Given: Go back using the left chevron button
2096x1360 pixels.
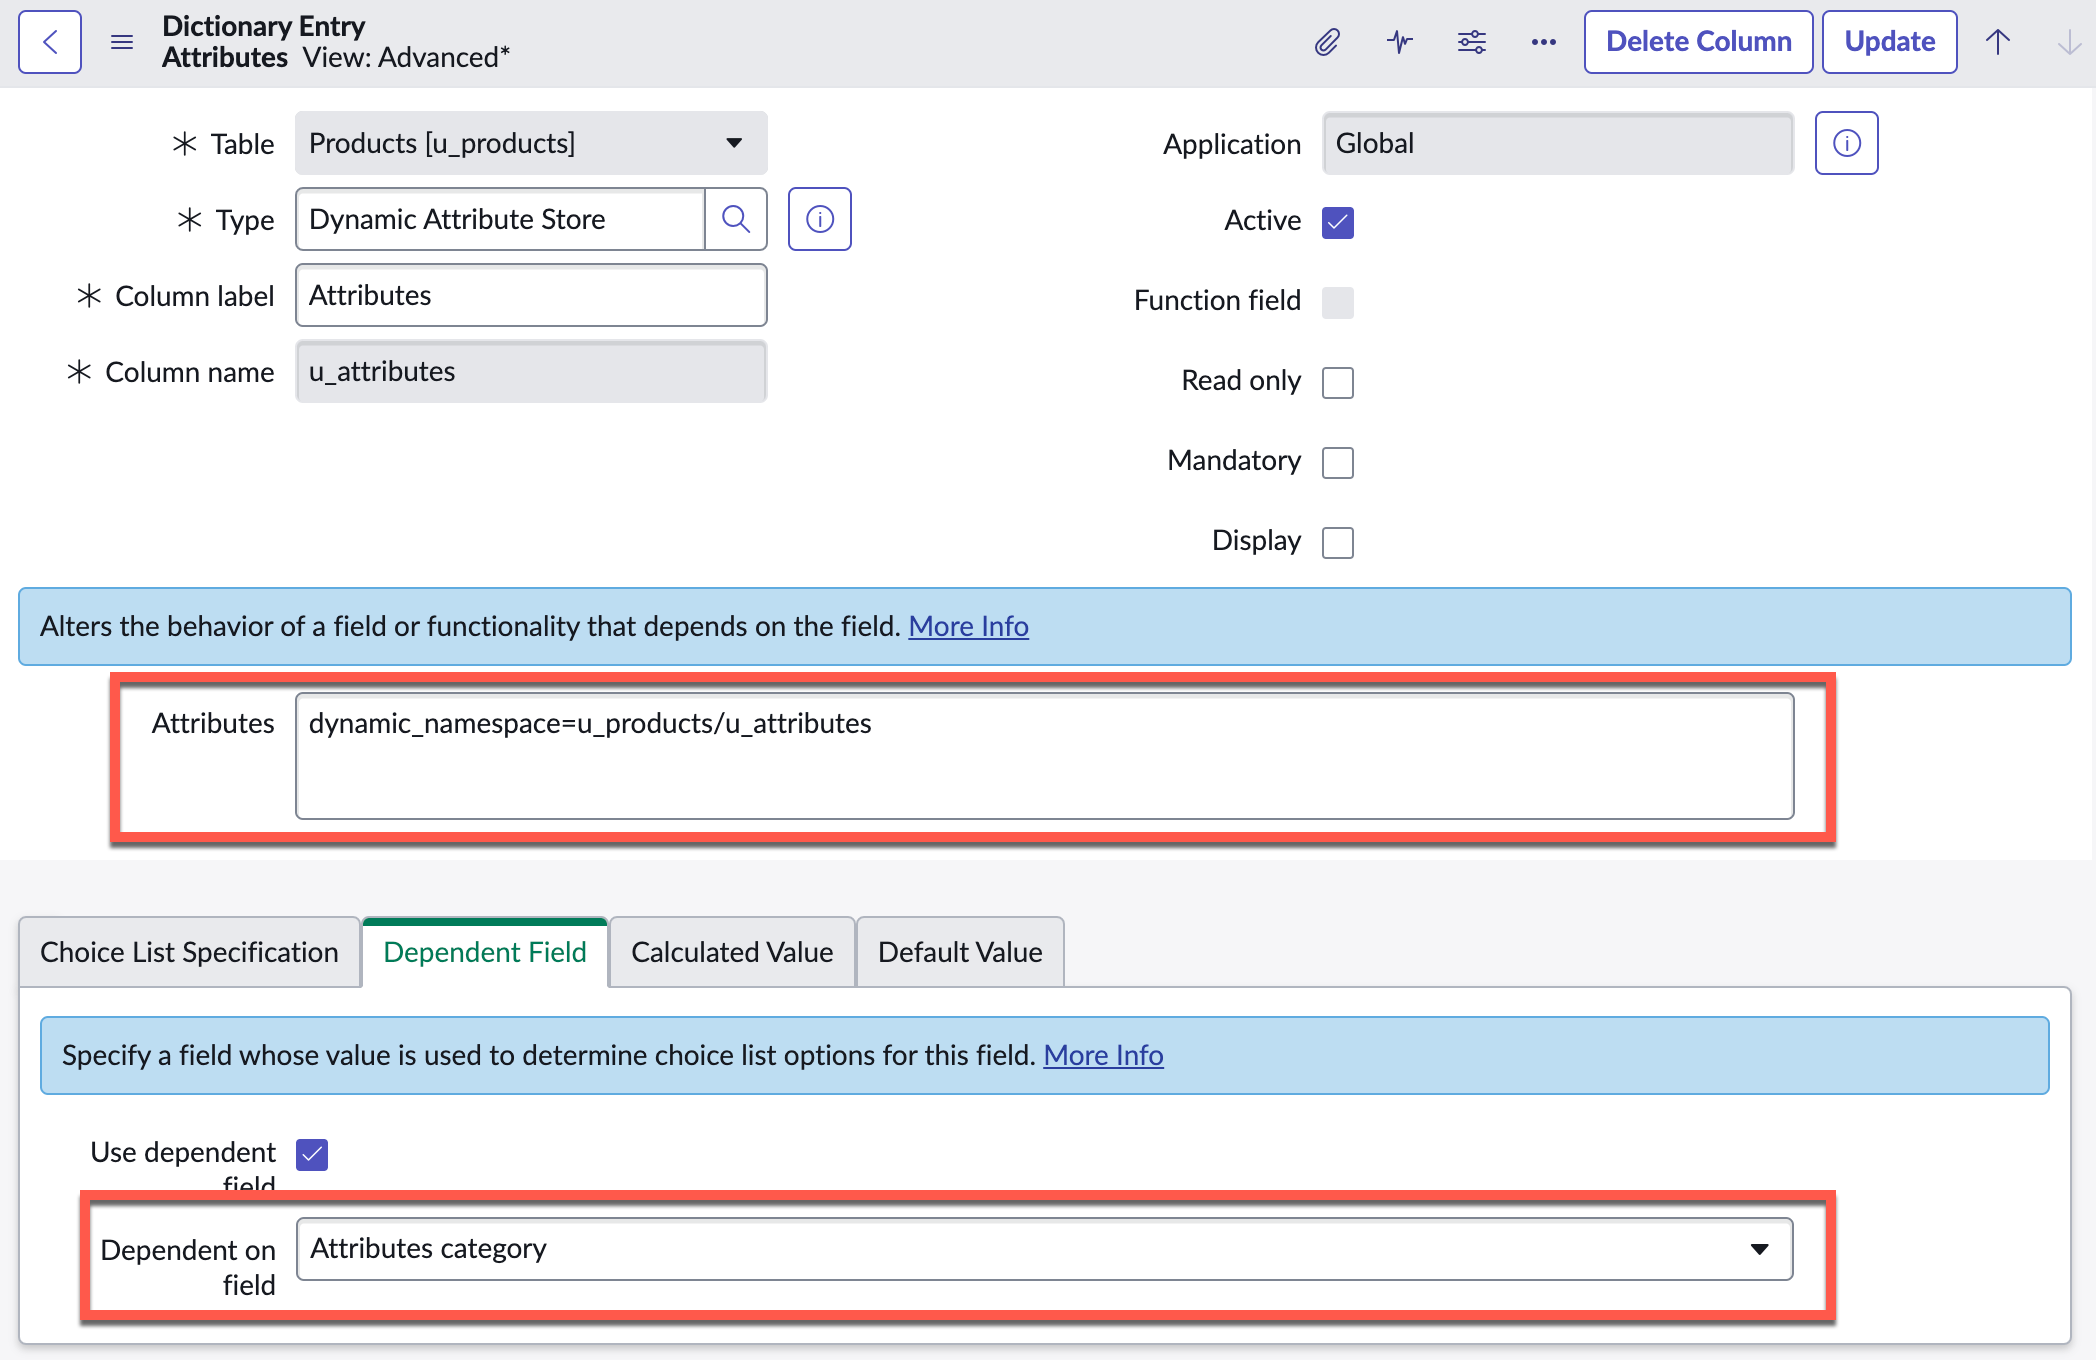Looking at the screenshot, I should tap(50, 42).
